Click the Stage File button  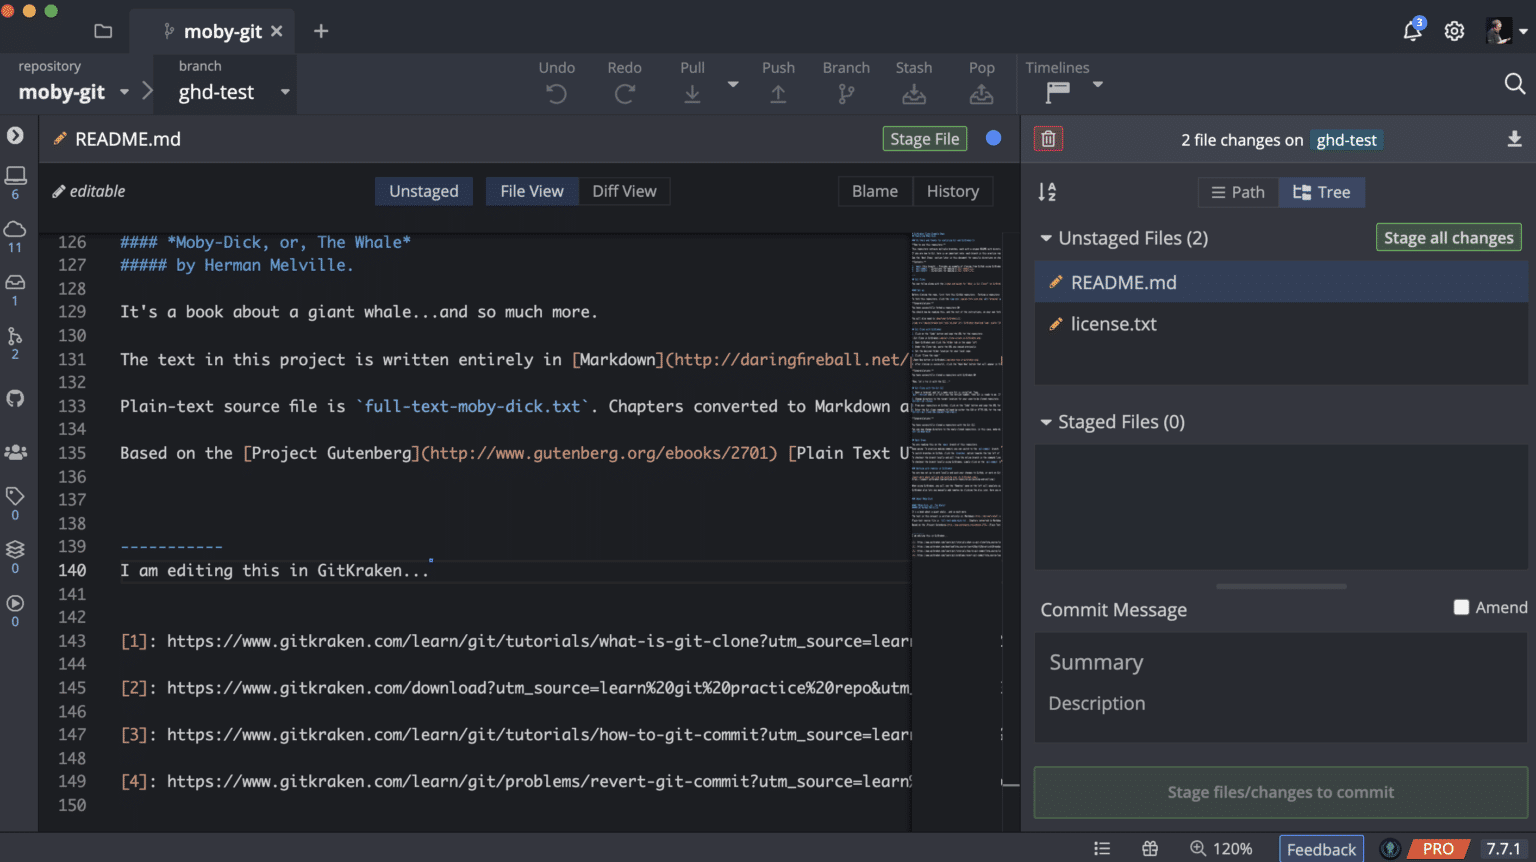point(924,139)
